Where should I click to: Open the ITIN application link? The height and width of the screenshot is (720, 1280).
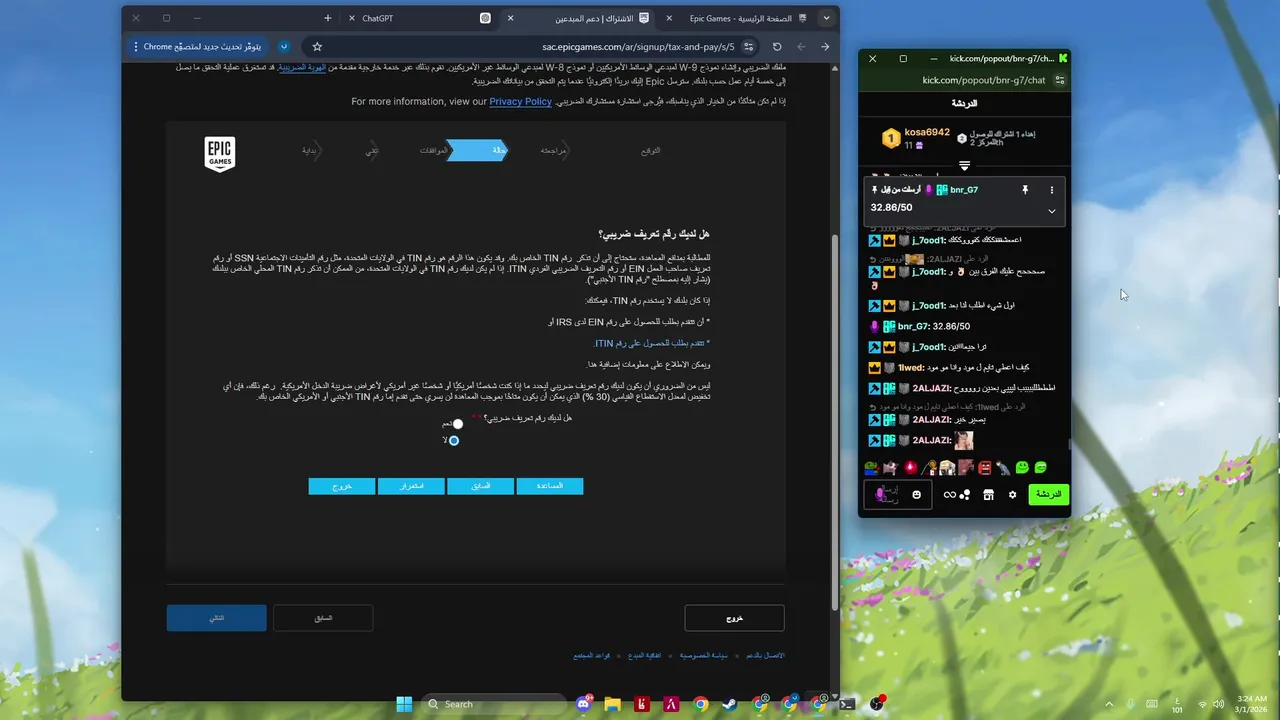pyautogui.click(x=652, y=343)
